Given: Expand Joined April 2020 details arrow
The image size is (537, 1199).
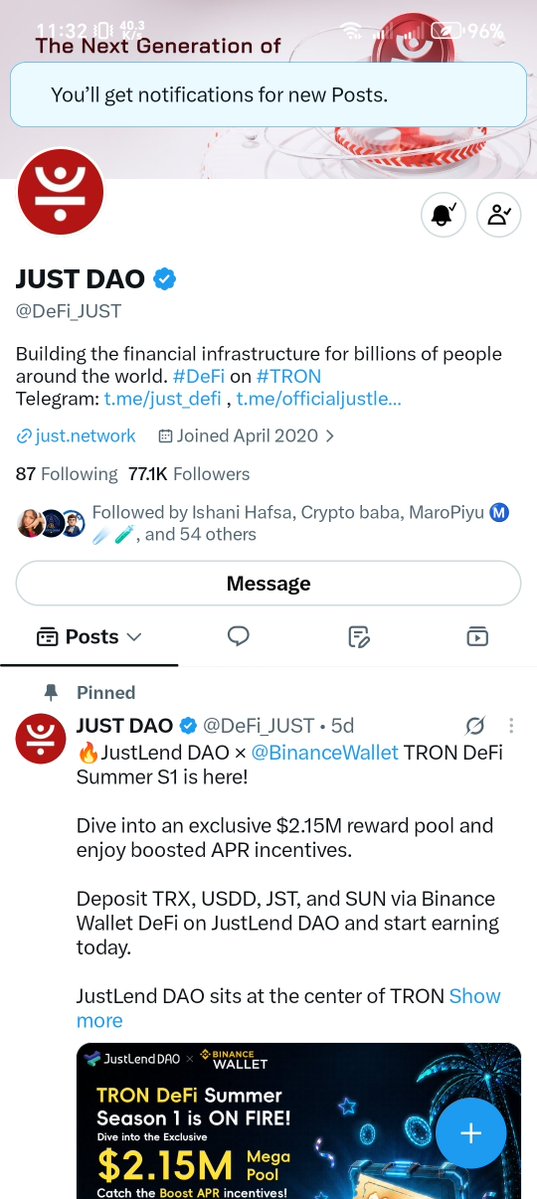Looking at the screenshot, I should pyautogui.click(x=330, y=436).
